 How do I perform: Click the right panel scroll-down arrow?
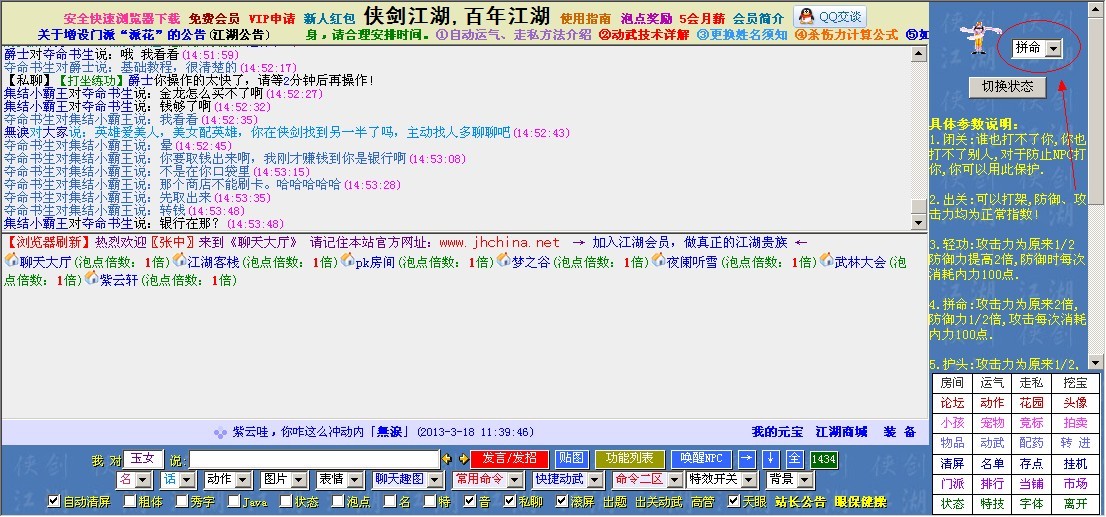click(1095, 363)
